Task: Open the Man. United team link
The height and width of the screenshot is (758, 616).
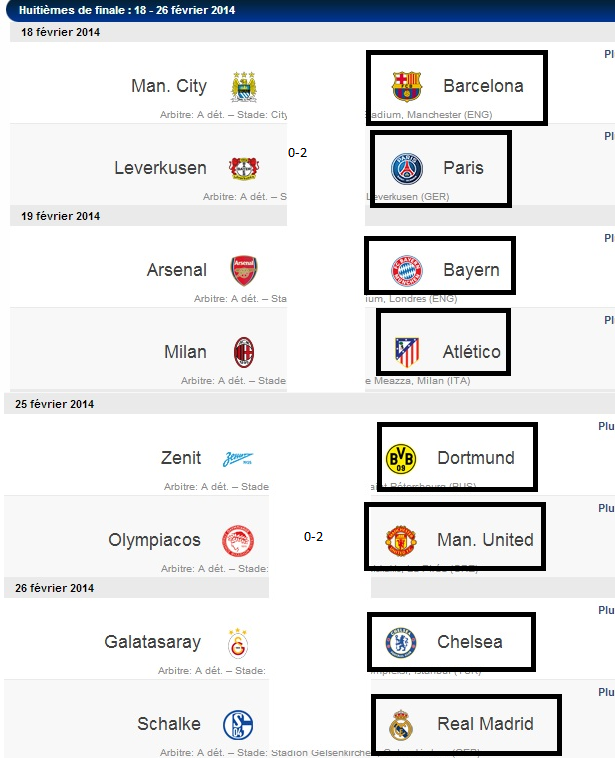Action: coord(485,539)
